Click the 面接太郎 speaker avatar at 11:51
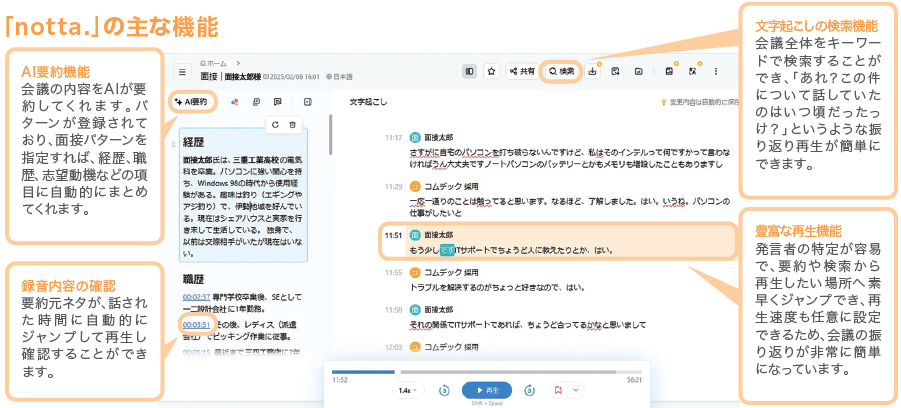Screen dimensions: 901x408 tap(415, 235)
